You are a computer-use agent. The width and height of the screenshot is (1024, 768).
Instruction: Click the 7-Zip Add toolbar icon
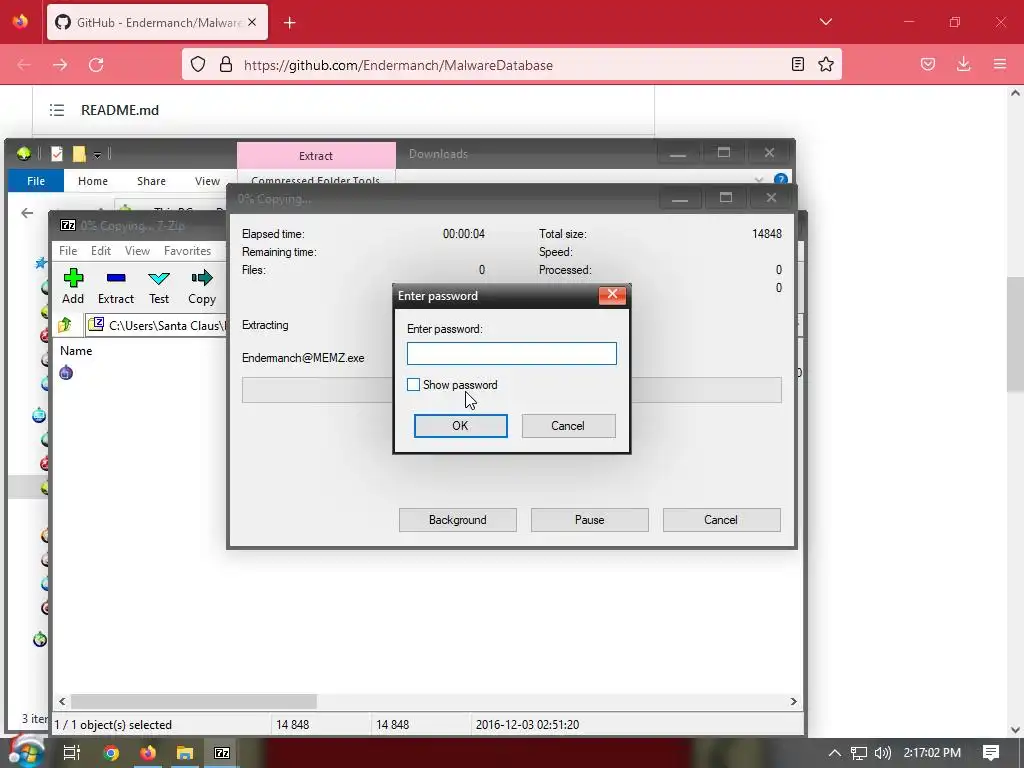click(x=73, y=286)
